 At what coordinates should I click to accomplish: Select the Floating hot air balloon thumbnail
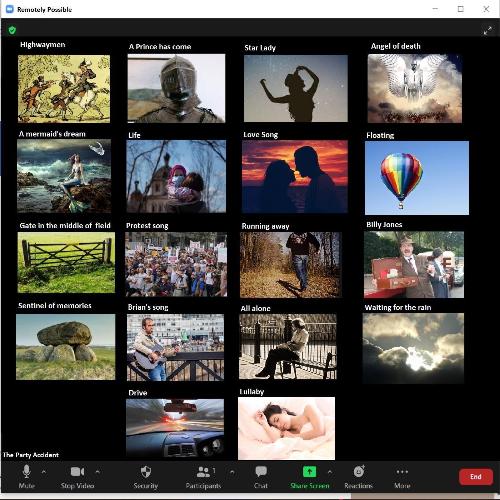point(417,178)
